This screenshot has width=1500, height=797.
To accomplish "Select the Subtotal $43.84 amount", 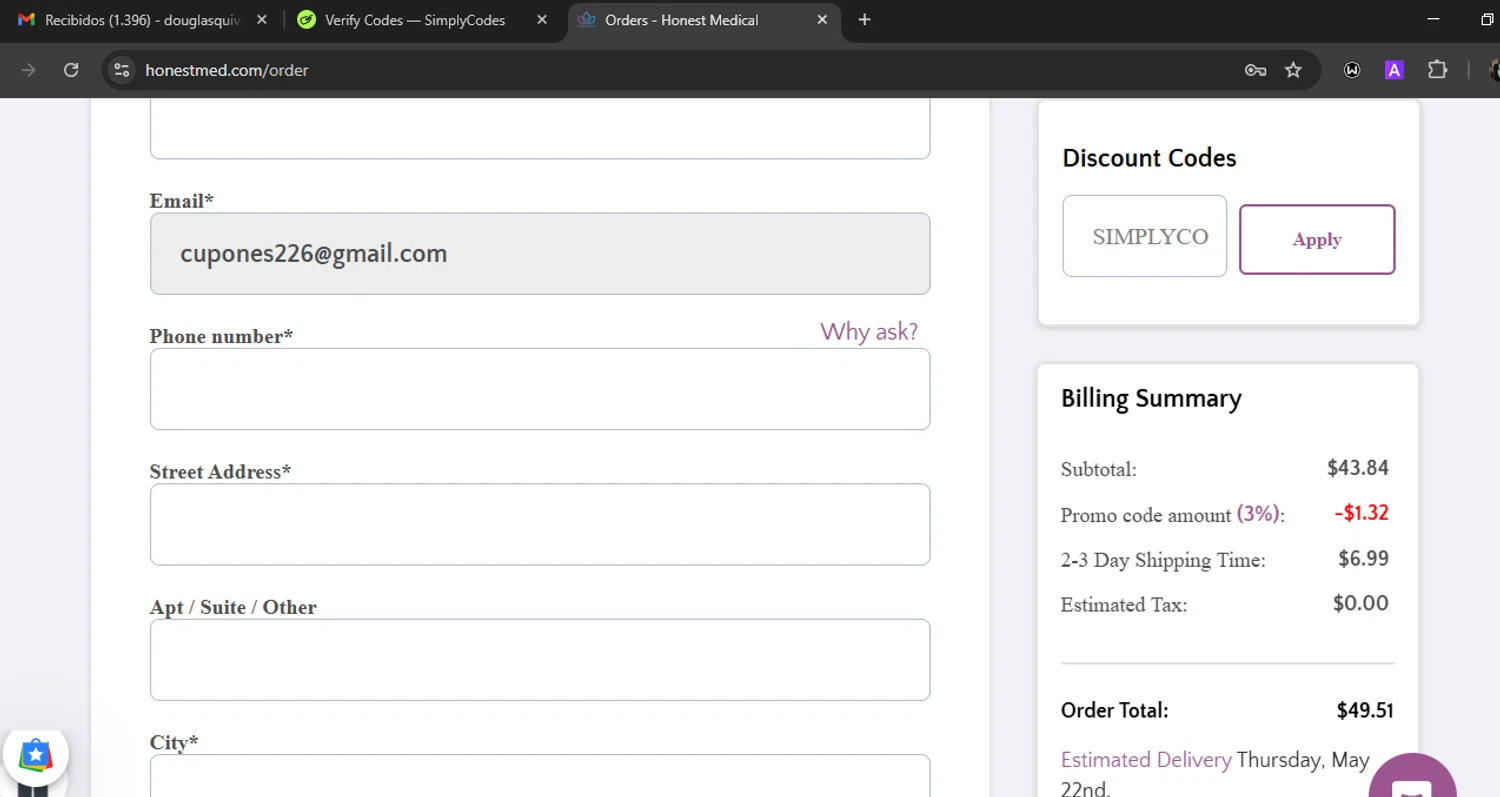I will pos(1357,468).
